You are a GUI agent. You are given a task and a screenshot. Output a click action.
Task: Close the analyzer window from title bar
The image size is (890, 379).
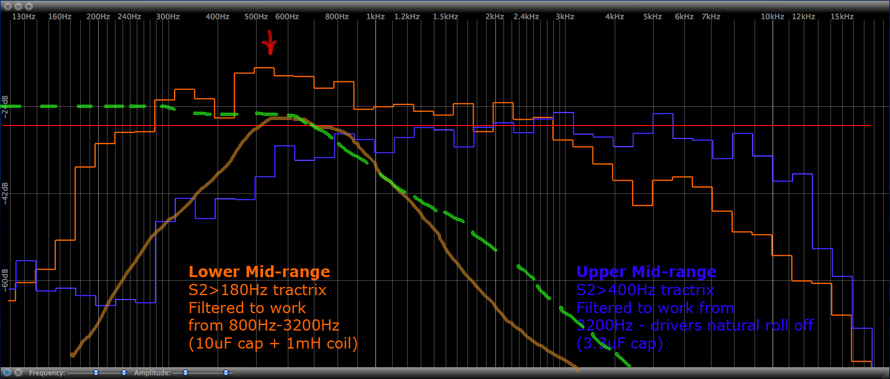pyautogui.click(x=7, y=6)
